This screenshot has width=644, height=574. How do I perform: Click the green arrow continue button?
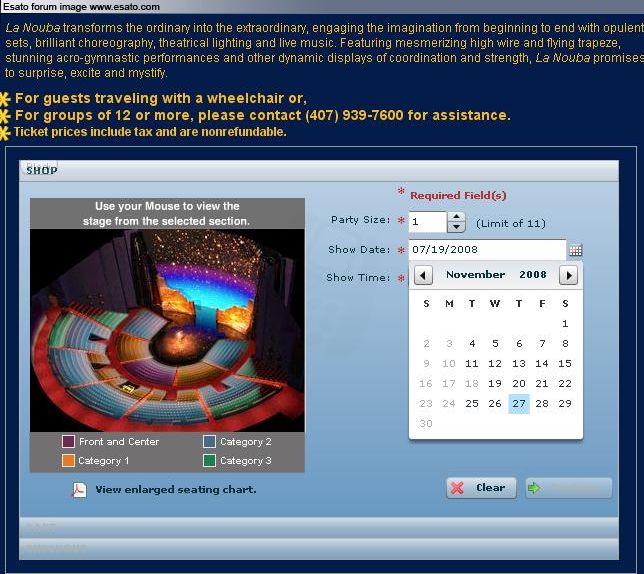[x=569, y=488]
